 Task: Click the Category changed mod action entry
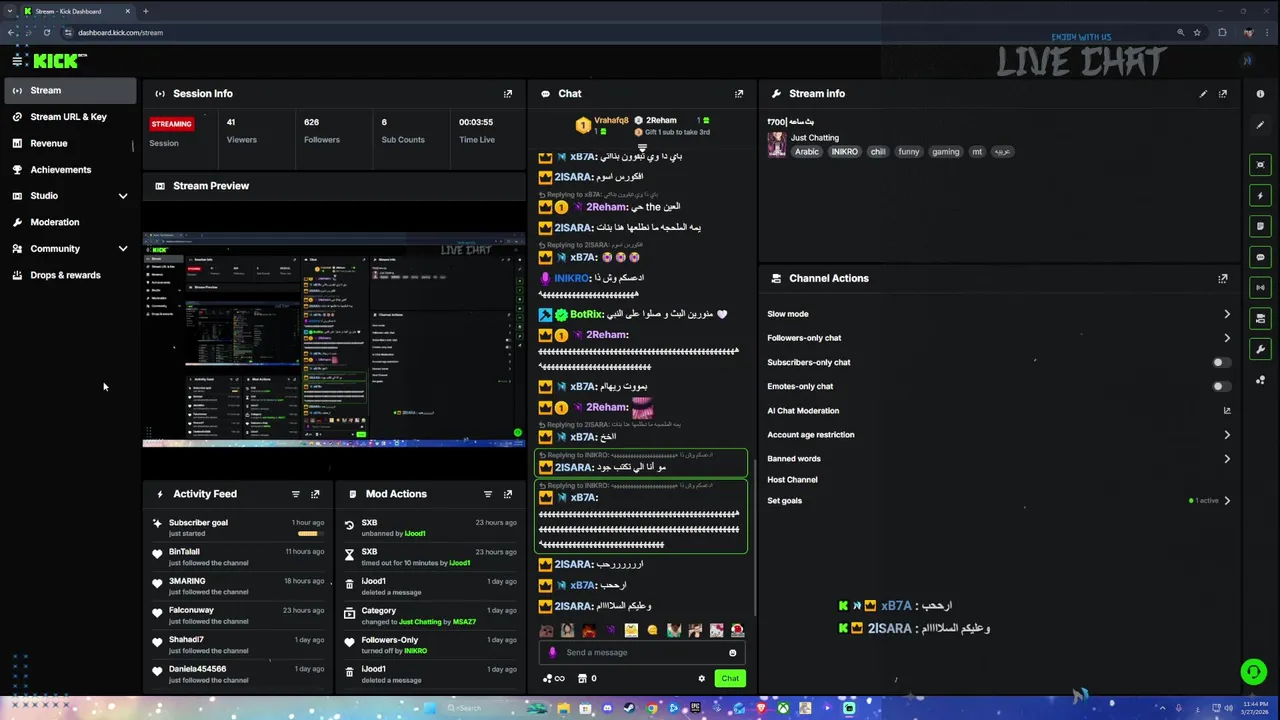[430, 616]
